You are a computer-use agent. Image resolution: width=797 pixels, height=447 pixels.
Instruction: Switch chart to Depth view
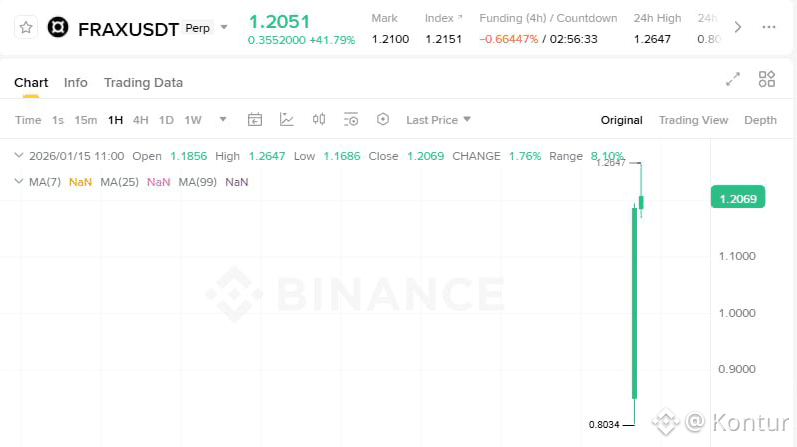(760, 120)
